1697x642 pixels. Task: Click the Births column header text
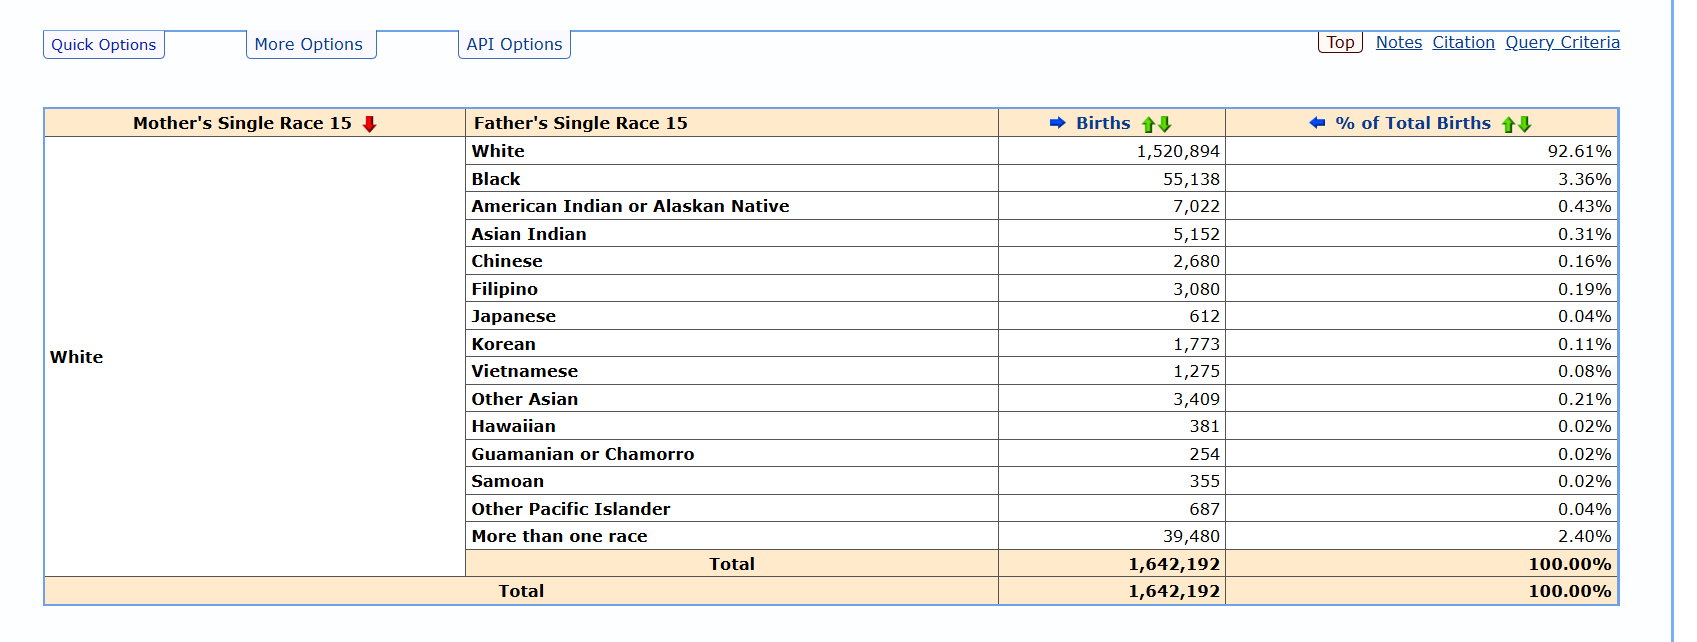pyautogui.click(x=1103, y=123)
